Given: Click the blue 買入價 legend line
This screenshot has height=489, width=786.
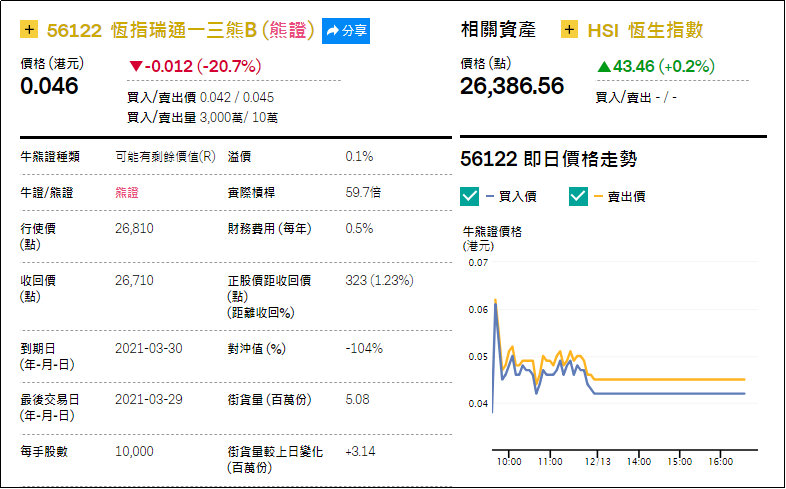Looking at the screenshot, I should [490, 196].
